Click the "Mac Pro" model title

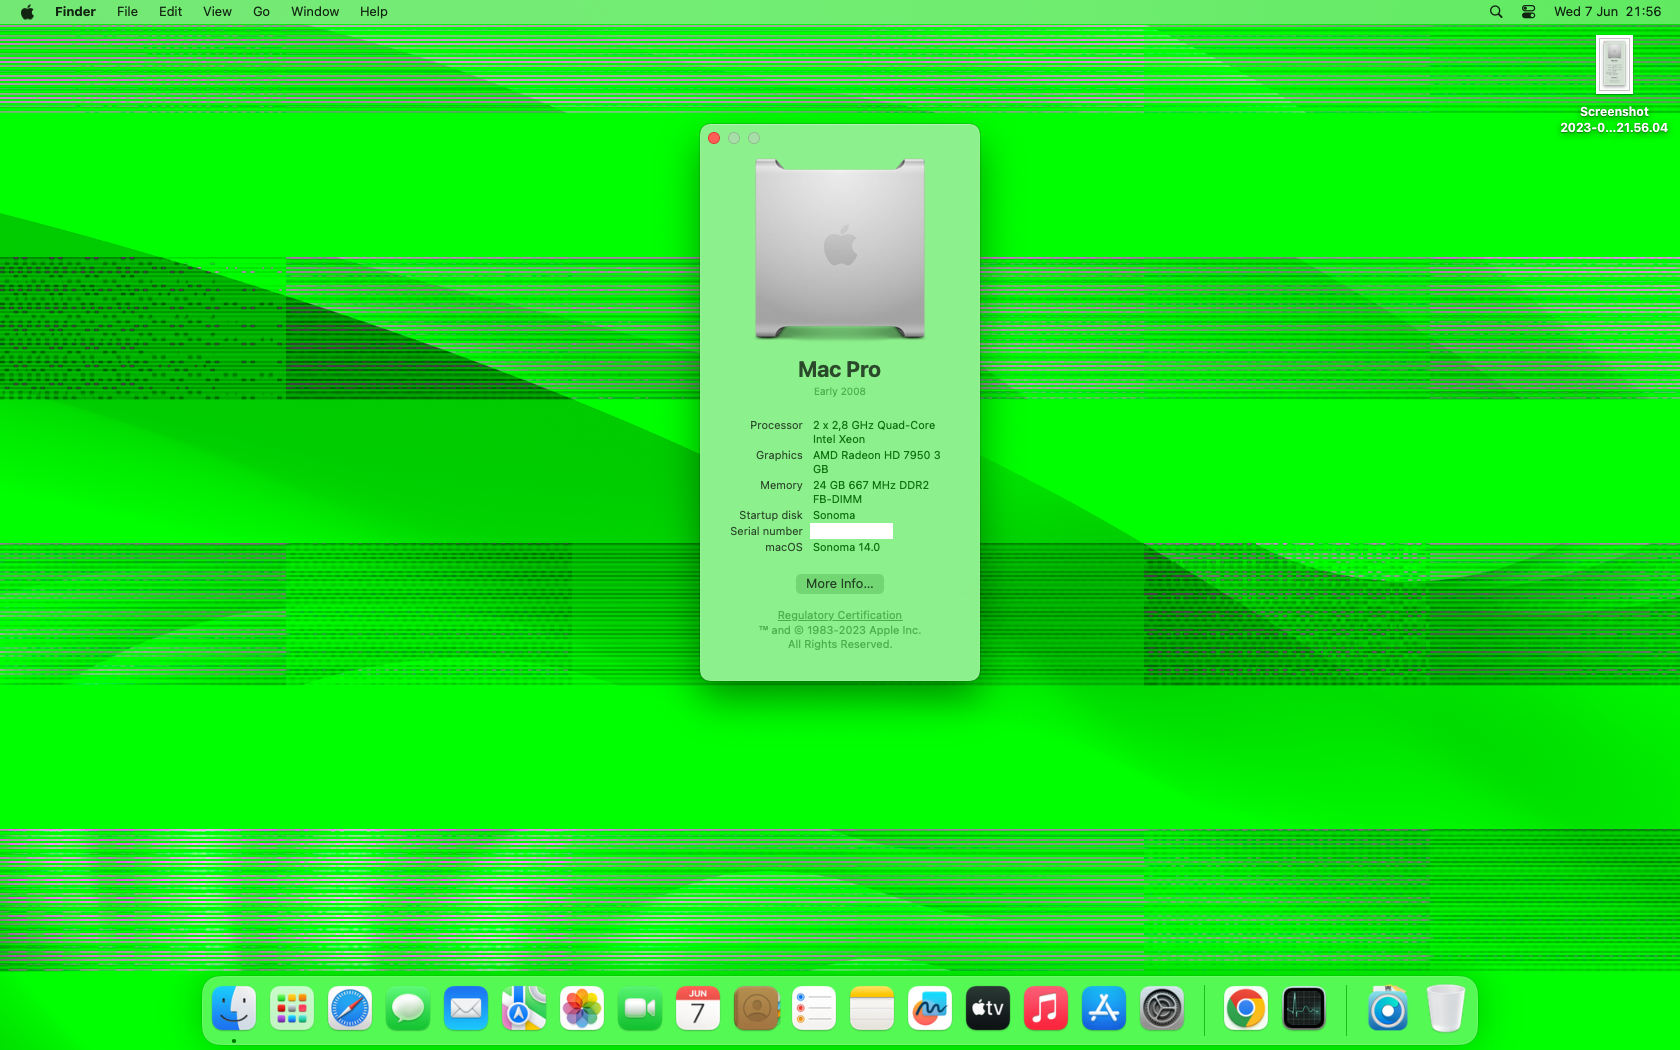pyautogui.click(x=840, y=370)
